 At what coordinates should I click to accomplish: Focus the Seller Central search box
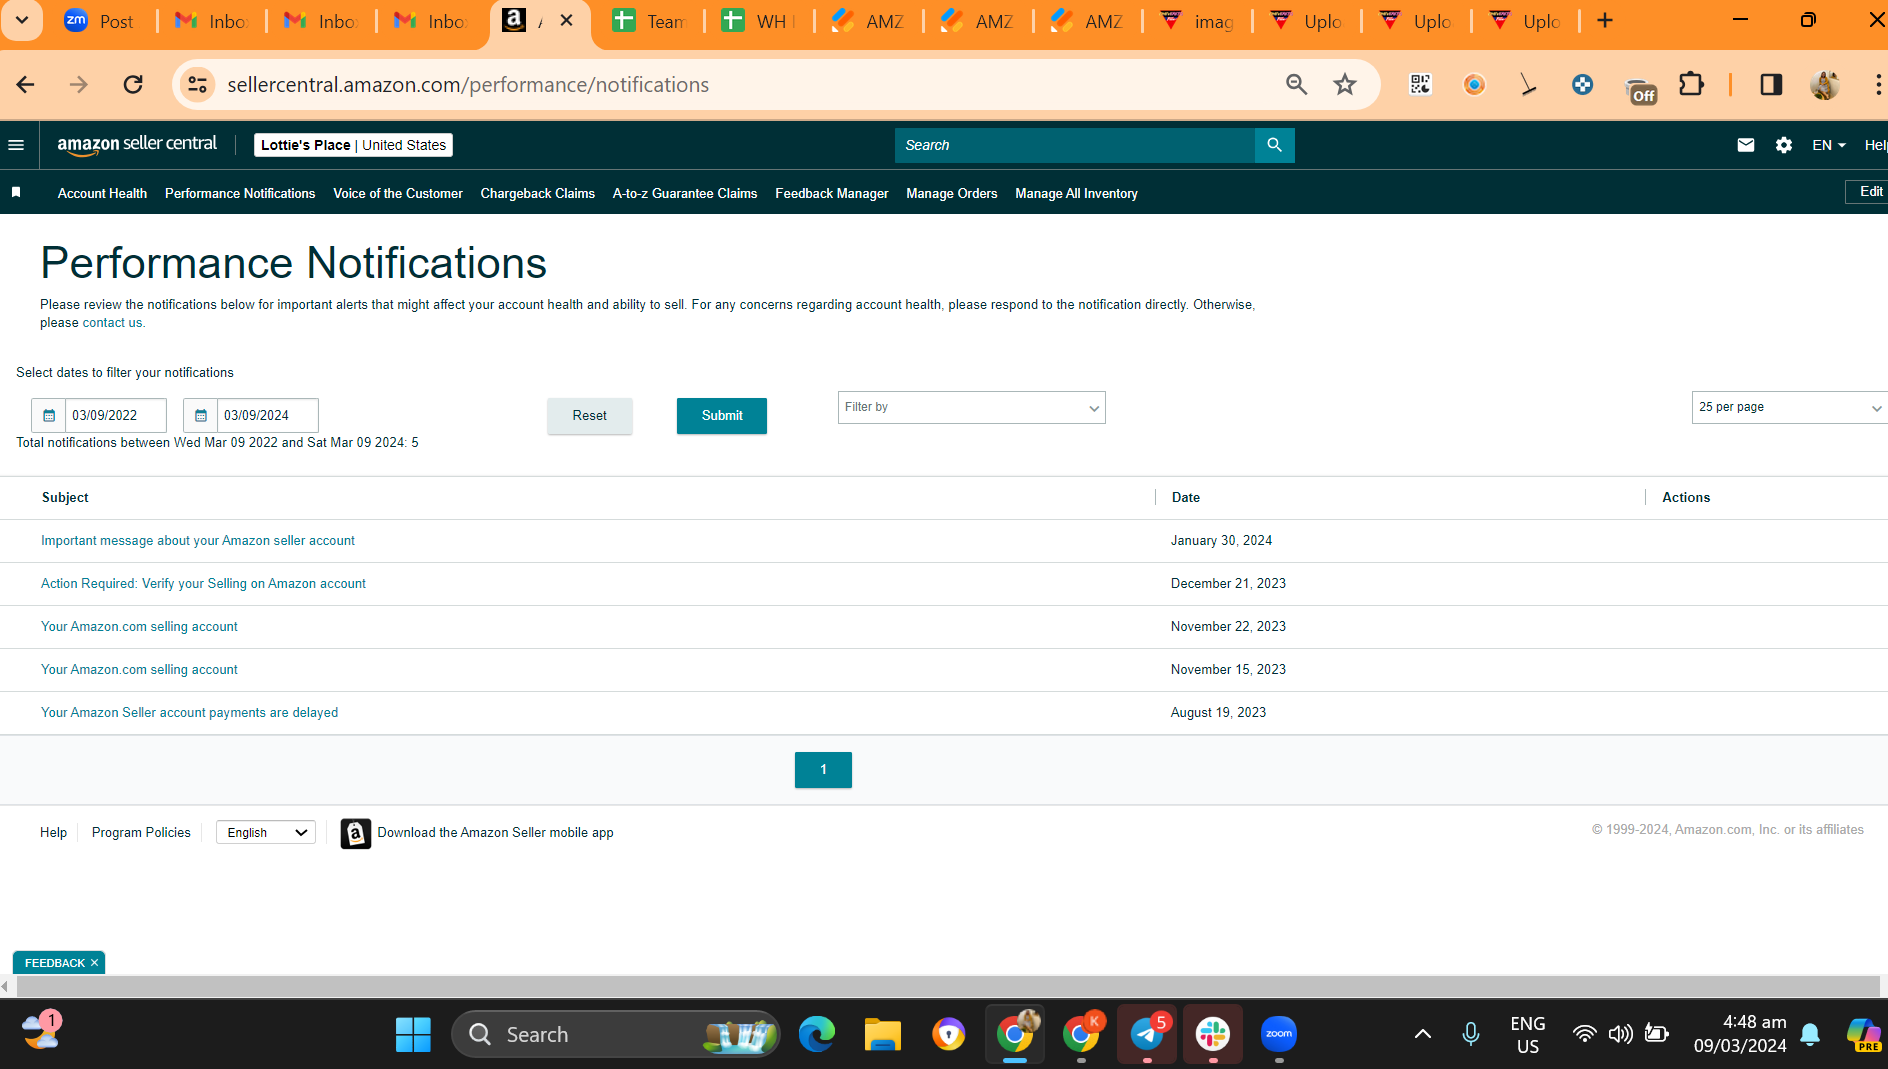1075,145
